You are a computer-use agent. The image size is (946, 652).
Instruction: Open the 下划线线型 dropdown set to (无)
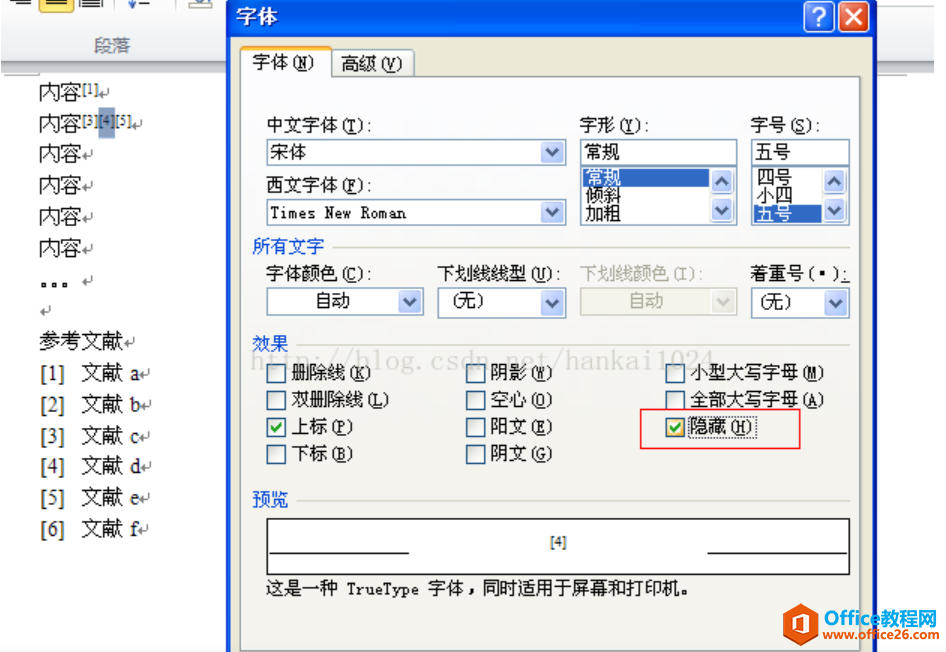click(552, 303)
